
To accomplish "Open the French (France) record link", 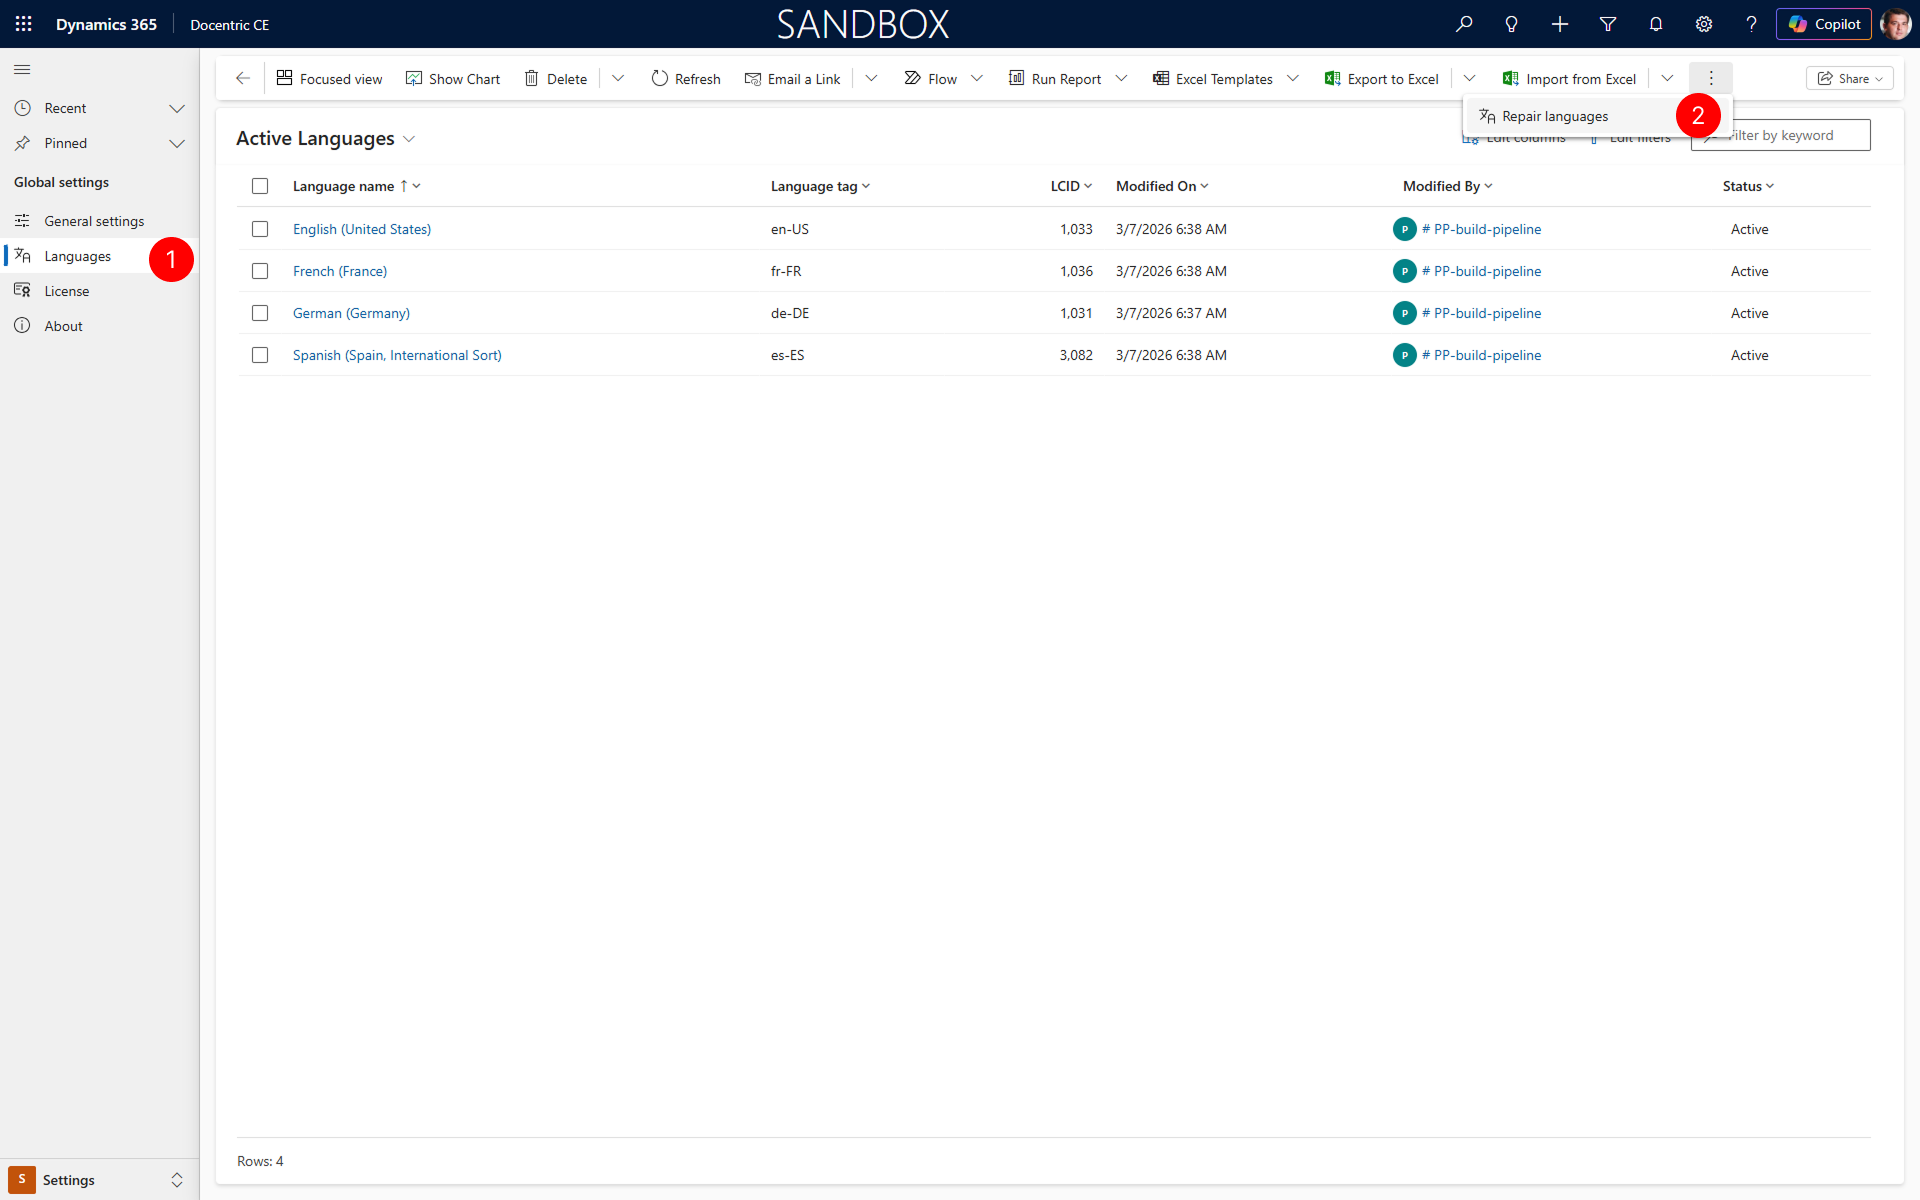I will [x=340, y=271].
